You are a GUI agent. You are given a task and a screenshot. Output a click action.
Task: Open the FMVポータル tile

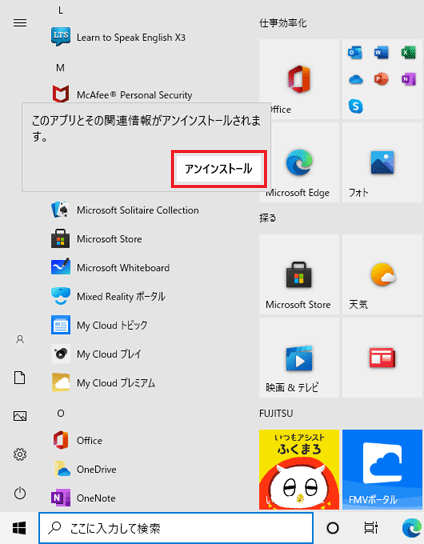pos(382,469)
